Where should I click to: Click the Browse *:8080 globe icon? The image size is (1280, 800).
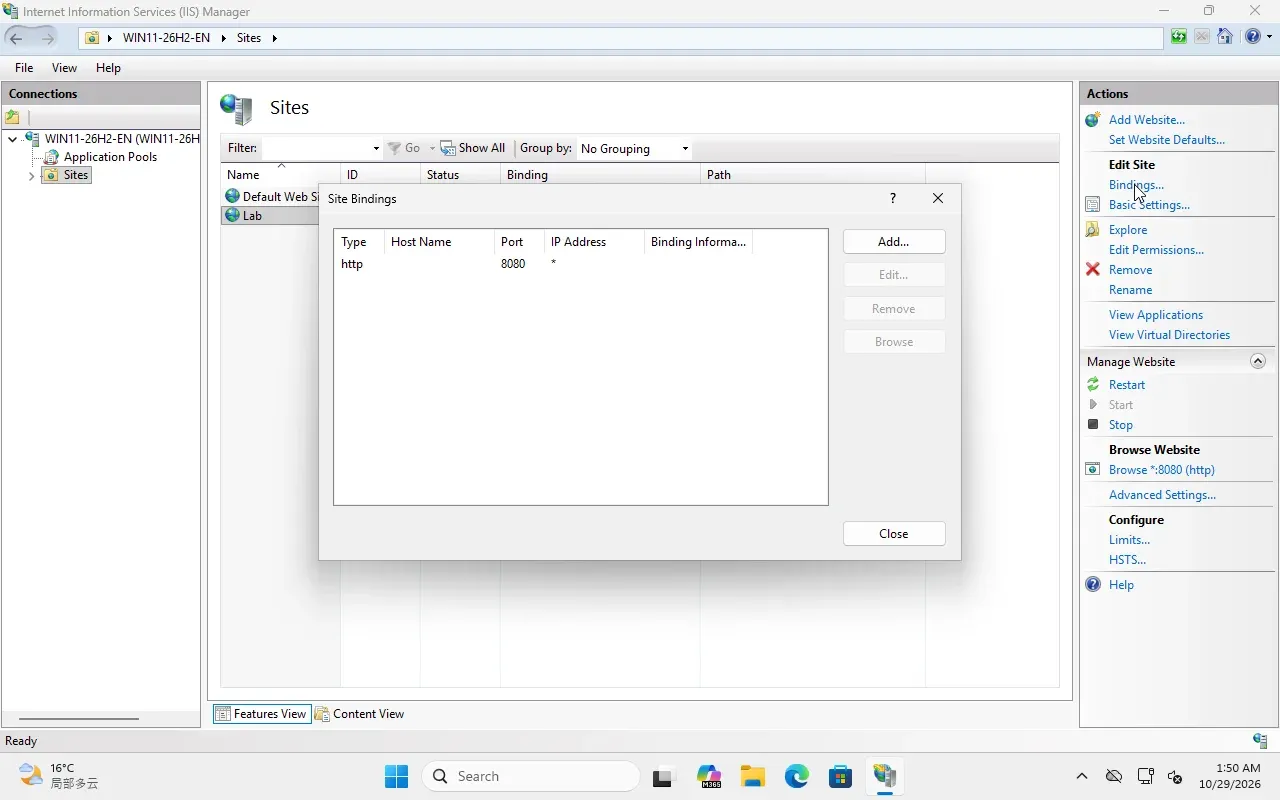click(1093, 470)
